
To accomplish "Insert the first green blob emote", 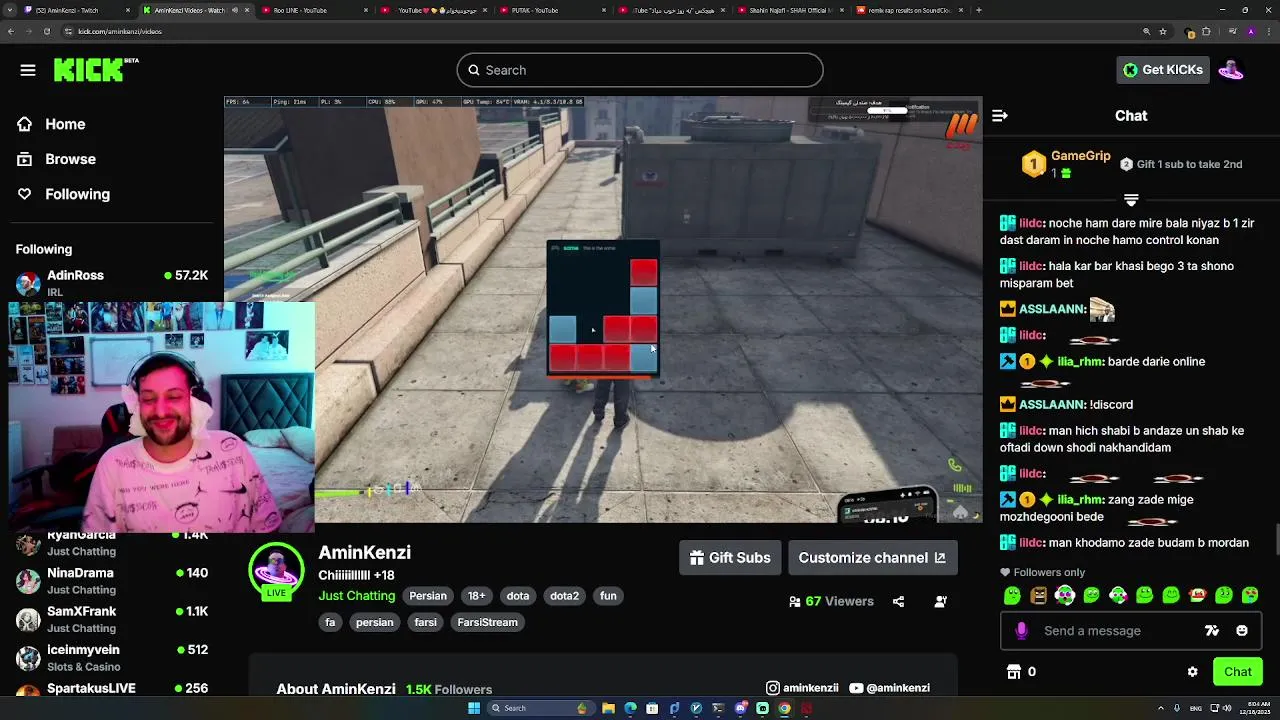I will click(x=1012, y=596).
